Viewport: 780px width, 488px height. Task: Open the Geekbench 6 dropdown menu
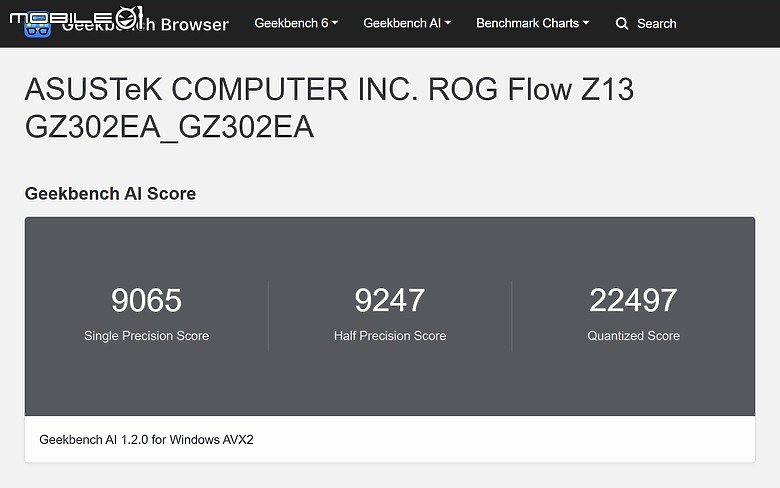[x=296, y=23]
